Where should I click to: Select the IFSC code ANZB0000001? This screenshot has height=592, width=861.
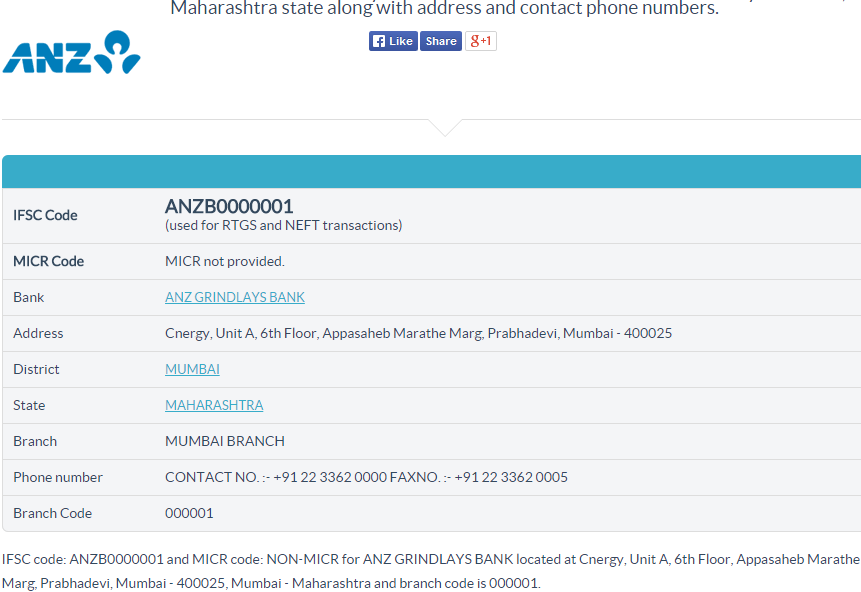point(229,206)
